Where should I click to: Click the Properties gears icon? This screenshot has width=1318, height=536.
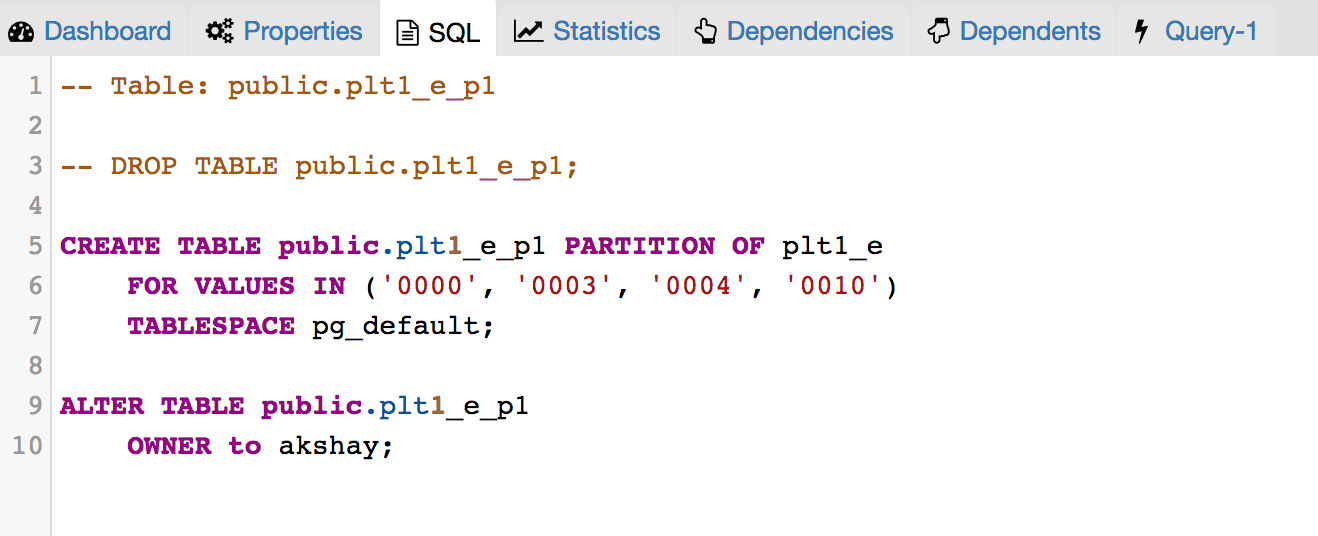(x=219, y=32)
